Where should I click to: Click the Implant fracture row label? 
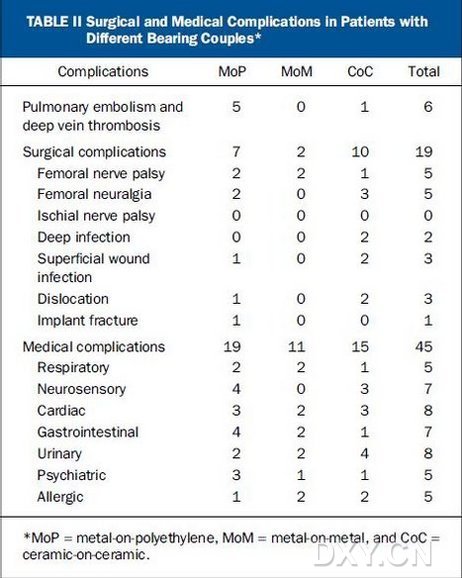87,321
